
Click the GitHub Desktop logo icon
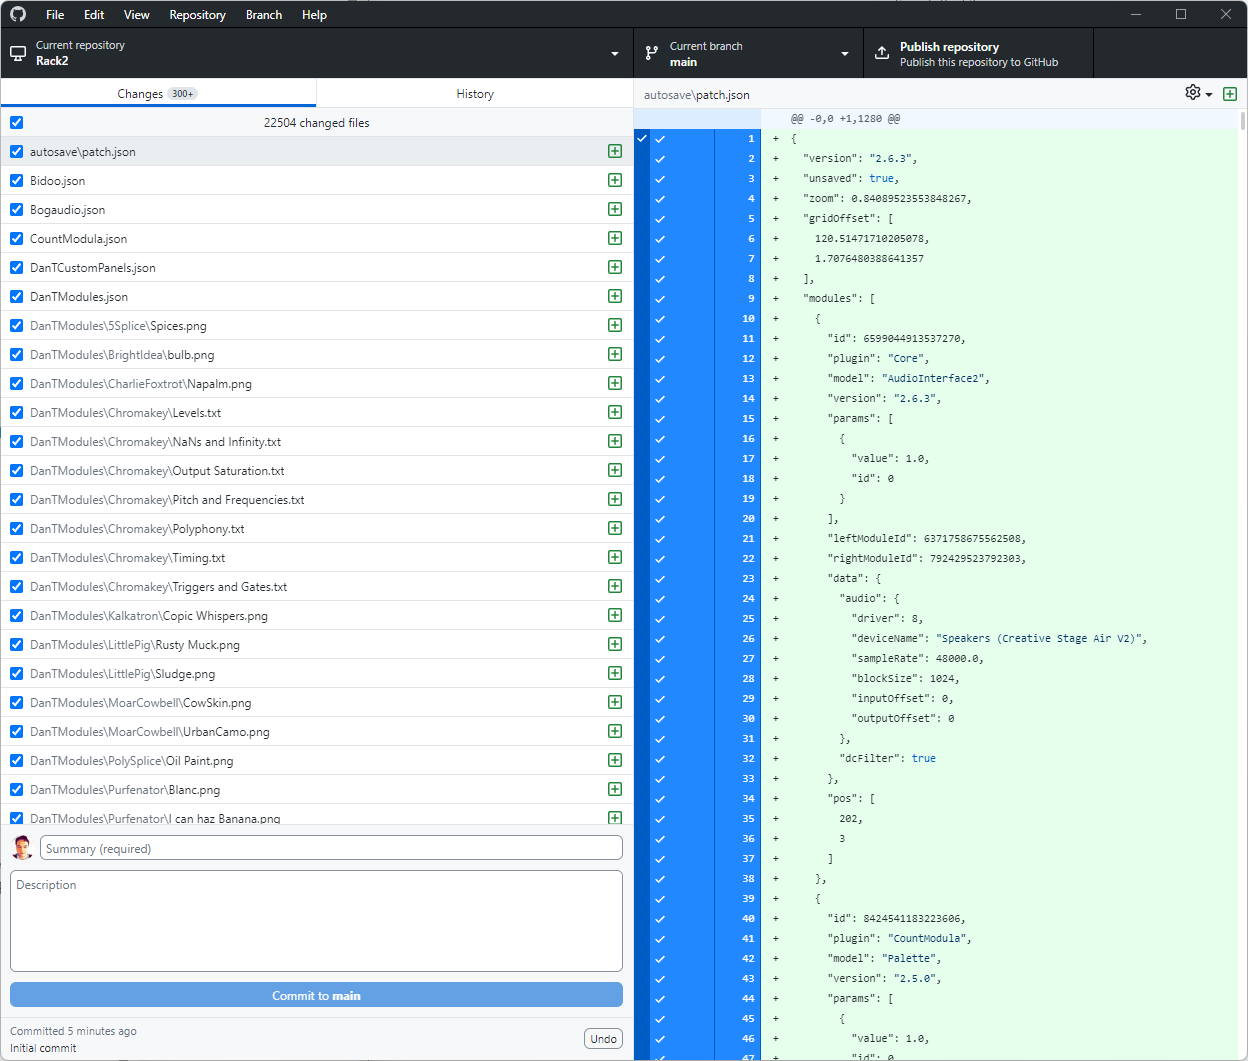pyautogui.click(x=18, y=14)
